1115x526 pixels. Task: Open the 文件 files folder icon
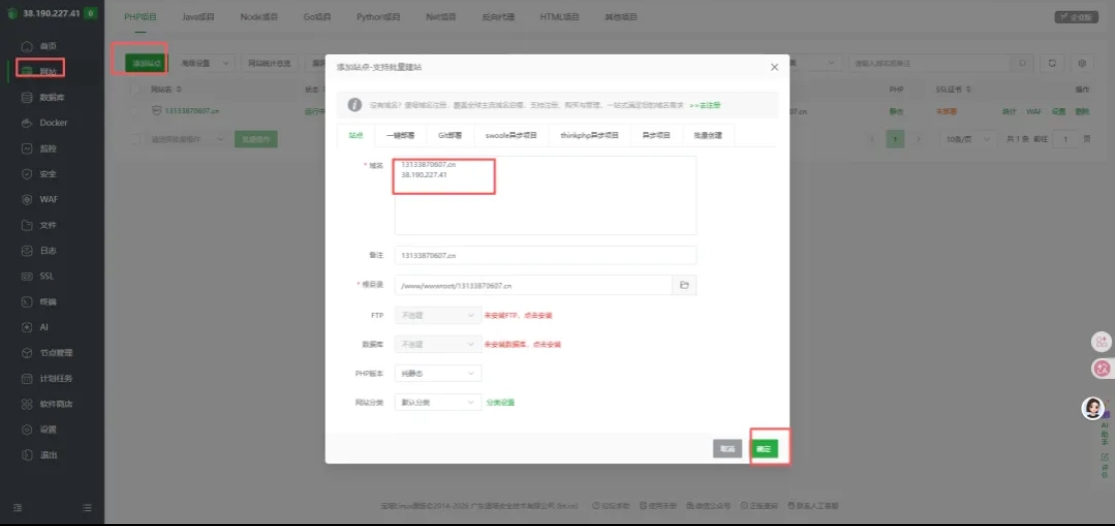coord(27,225)
